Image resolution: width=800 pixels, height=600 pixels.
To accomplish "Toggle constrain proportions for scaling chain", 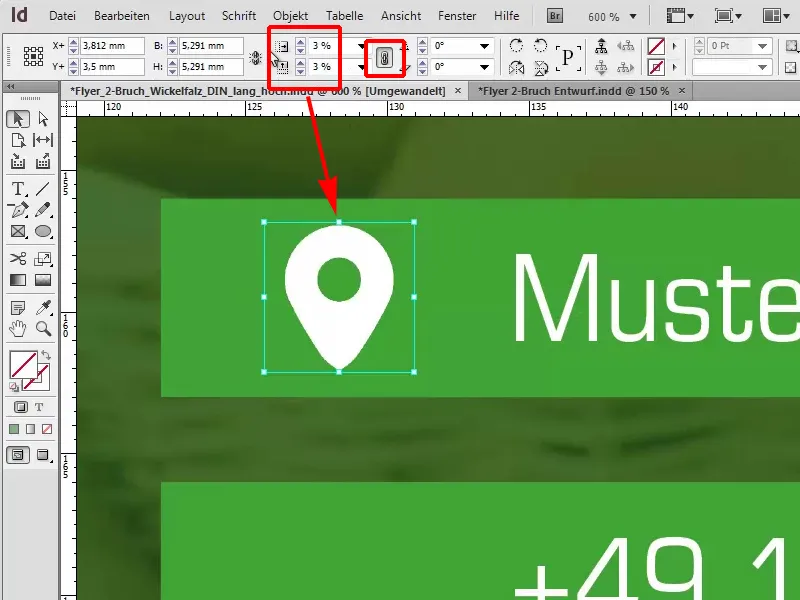I will [x=385, y=58].
